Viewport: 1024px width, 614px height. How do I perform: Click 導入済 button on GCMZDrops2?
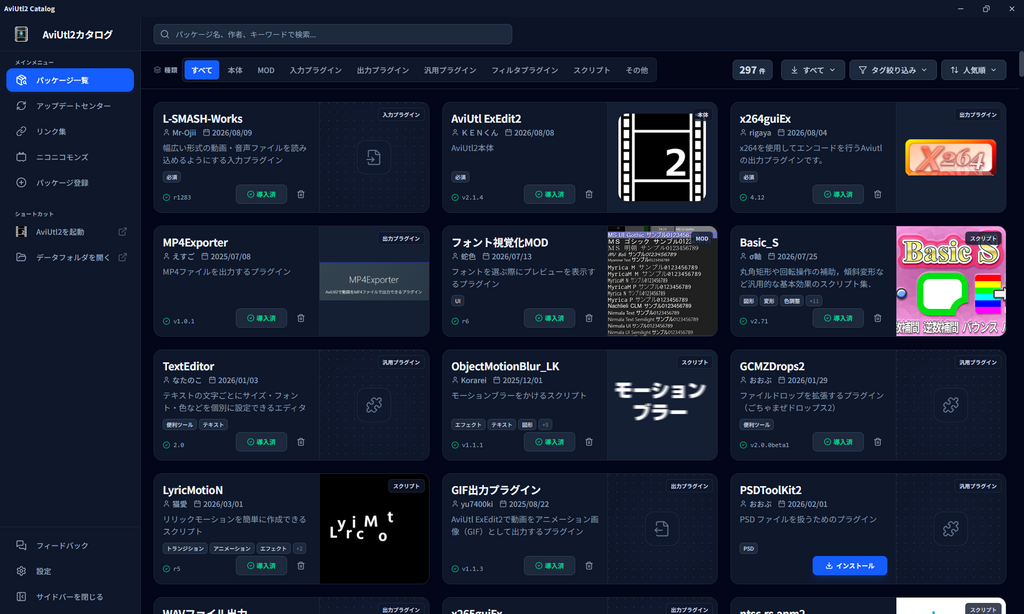click(x=838, y=442)
